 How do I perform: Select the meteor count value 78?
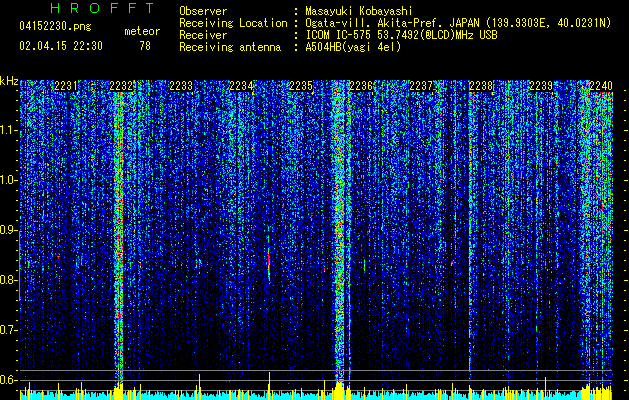(145, 46)
